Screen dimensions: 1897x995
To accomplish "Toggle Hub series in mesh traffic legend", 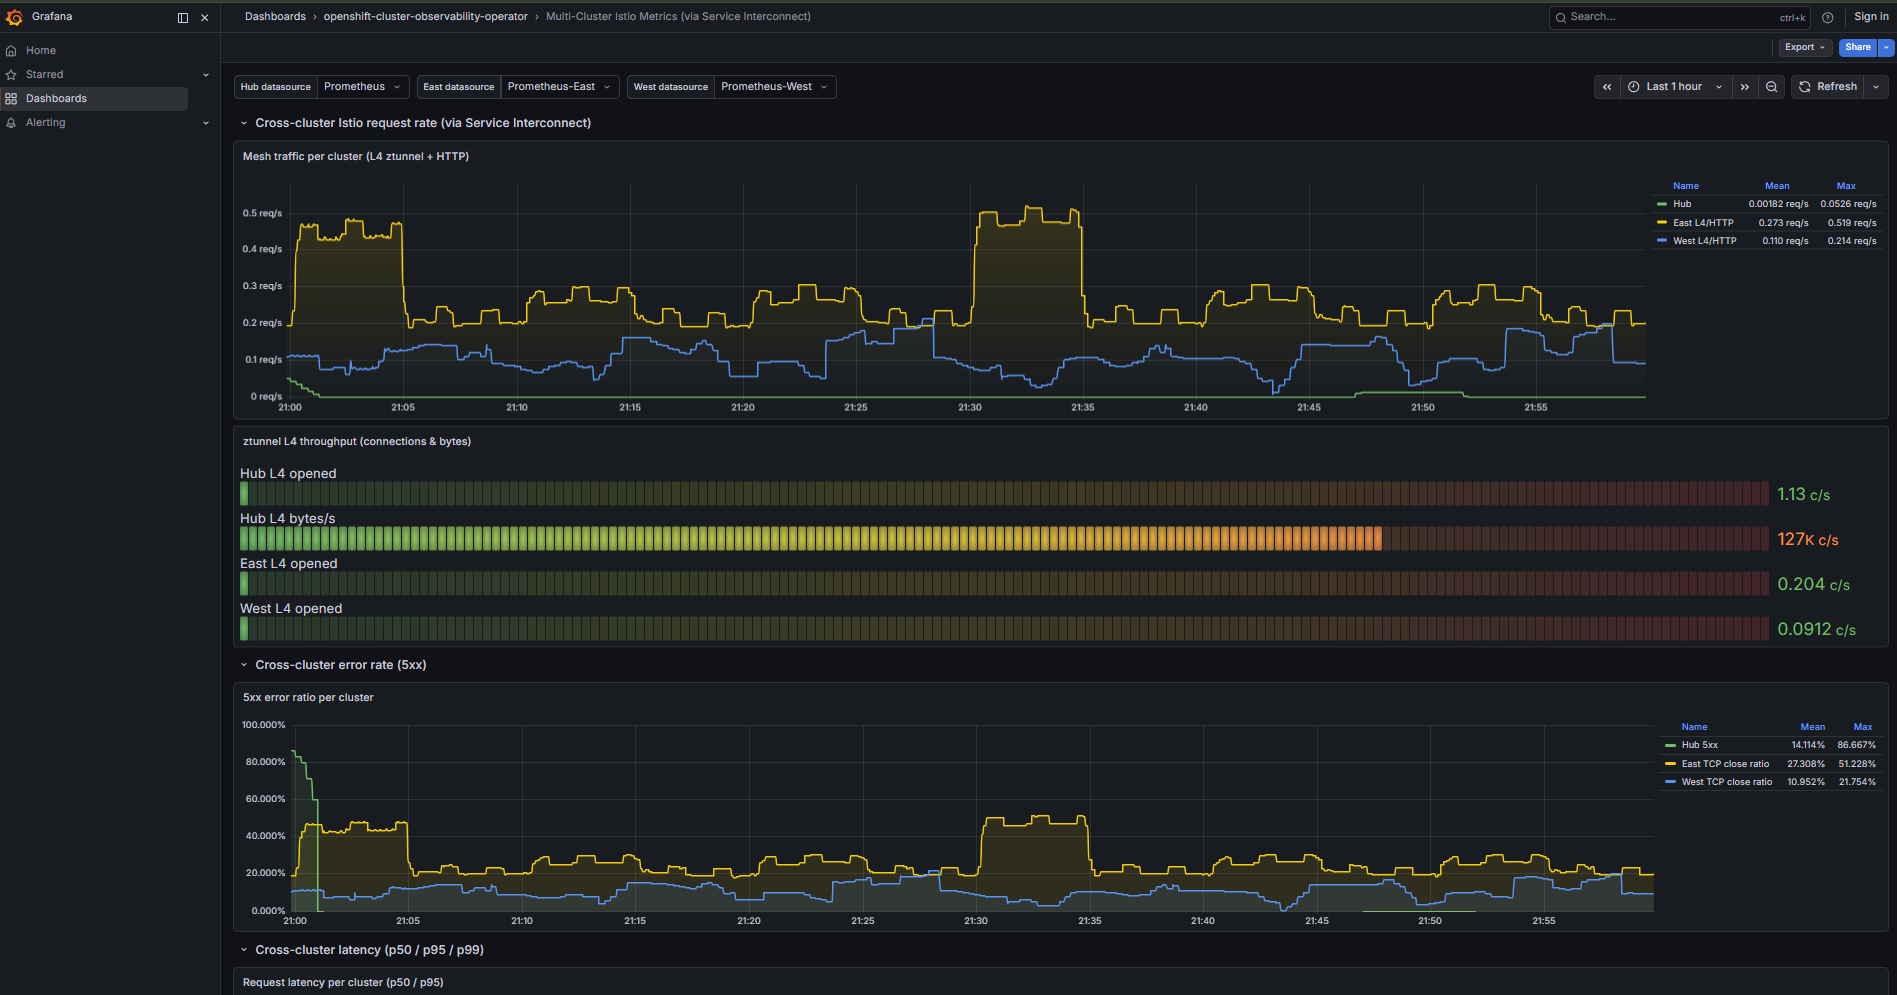I will (1682, 204).
